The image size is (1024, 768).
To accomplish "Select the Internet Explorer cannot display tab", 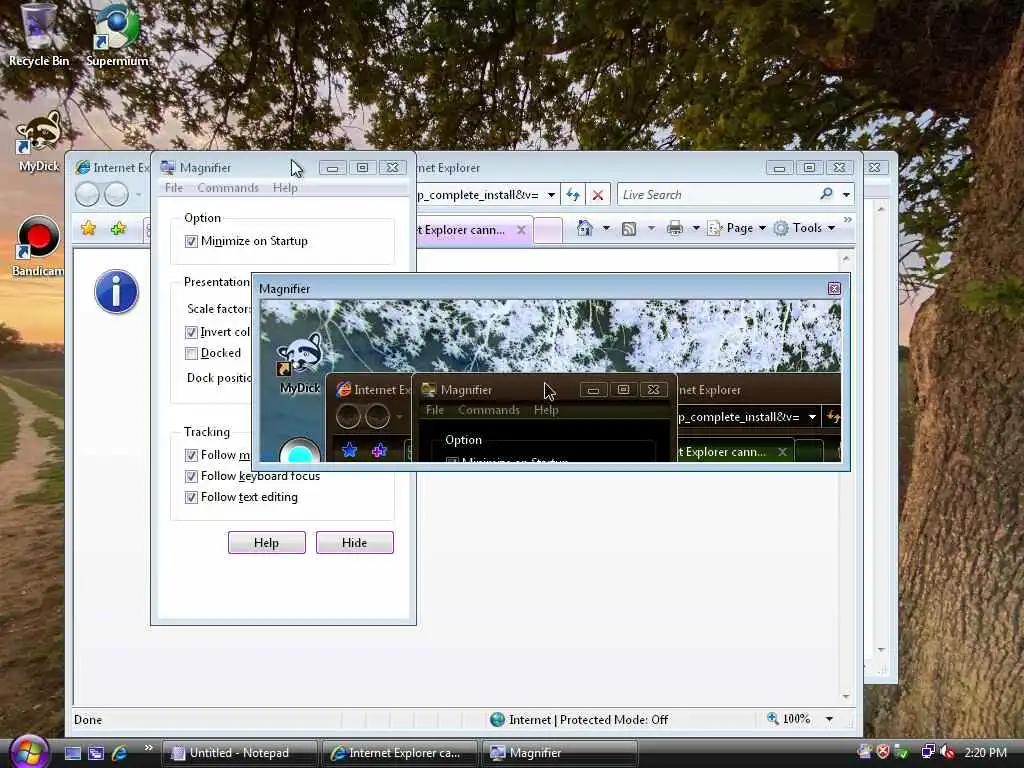I will click(x=464, y=230).
